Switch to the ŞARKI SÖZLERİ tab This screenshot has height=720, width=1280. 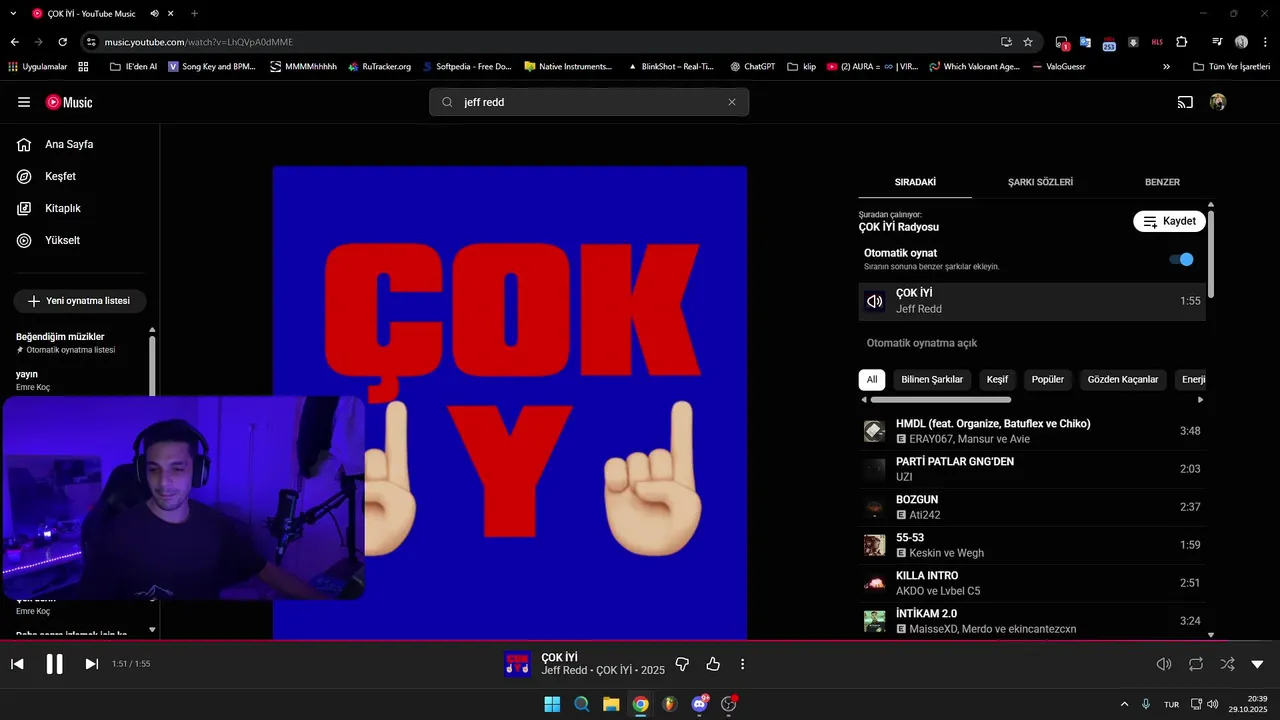click(x=1040, y=182)
